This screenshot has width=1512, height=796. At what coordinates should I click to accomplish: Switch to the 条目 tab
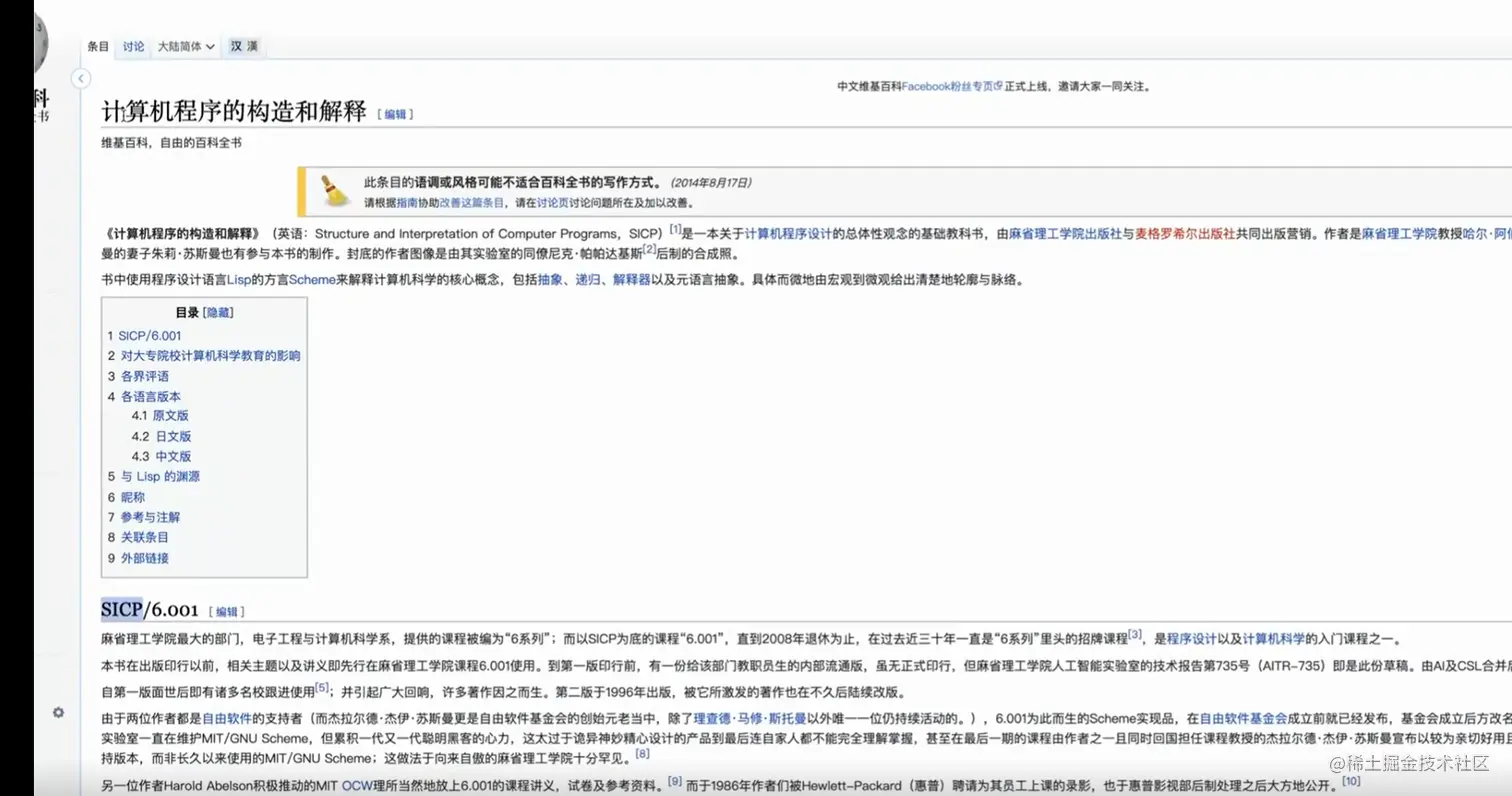point(98,47)
